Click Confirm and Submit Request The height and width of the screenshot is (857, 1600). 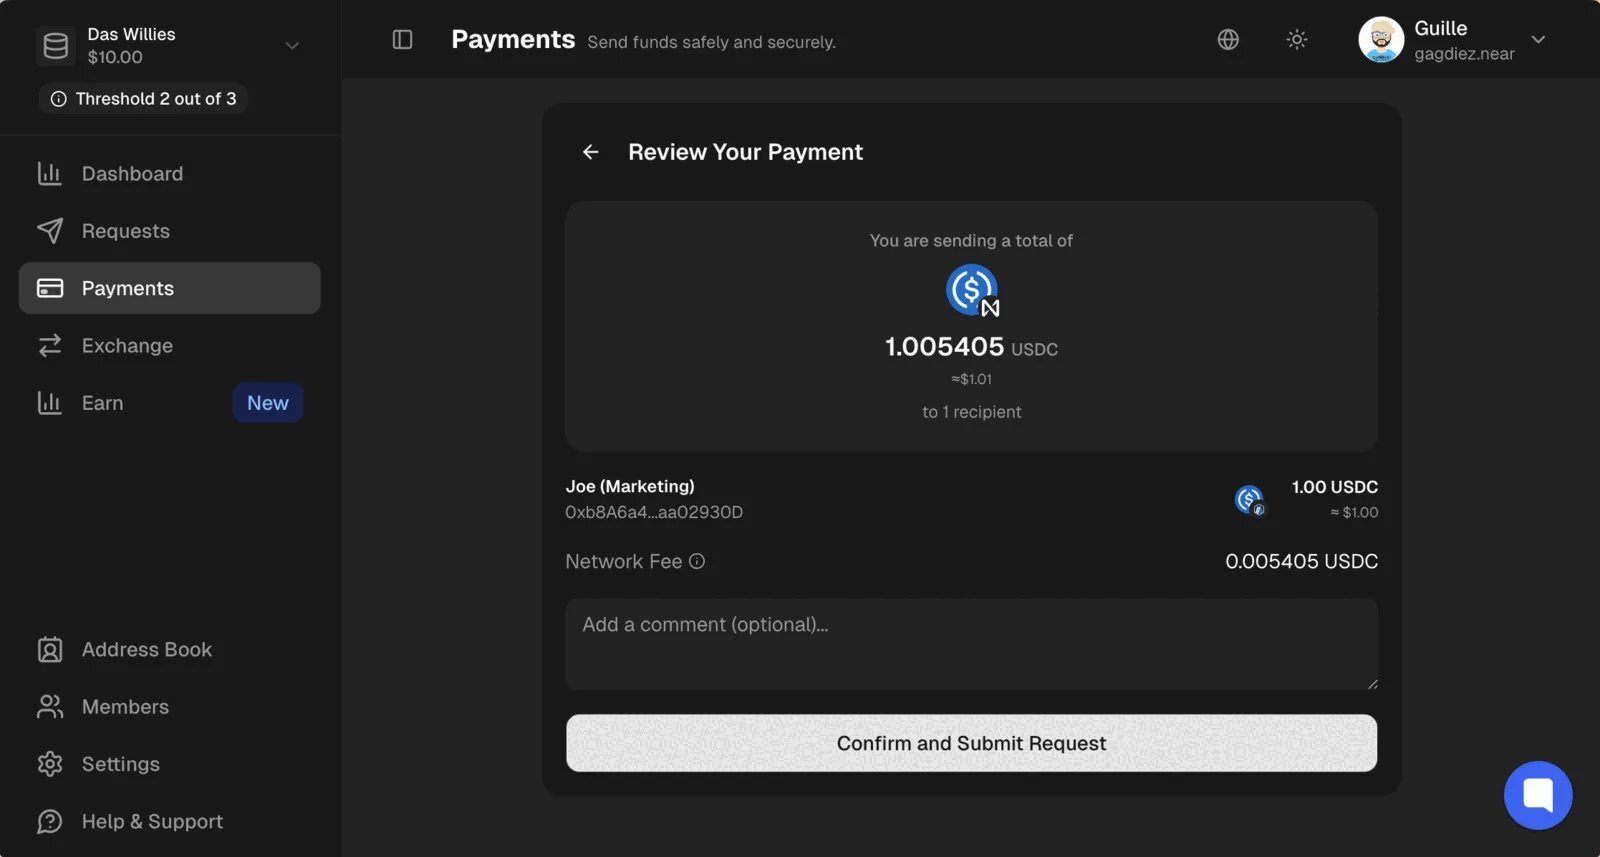(x=972, y=743)
